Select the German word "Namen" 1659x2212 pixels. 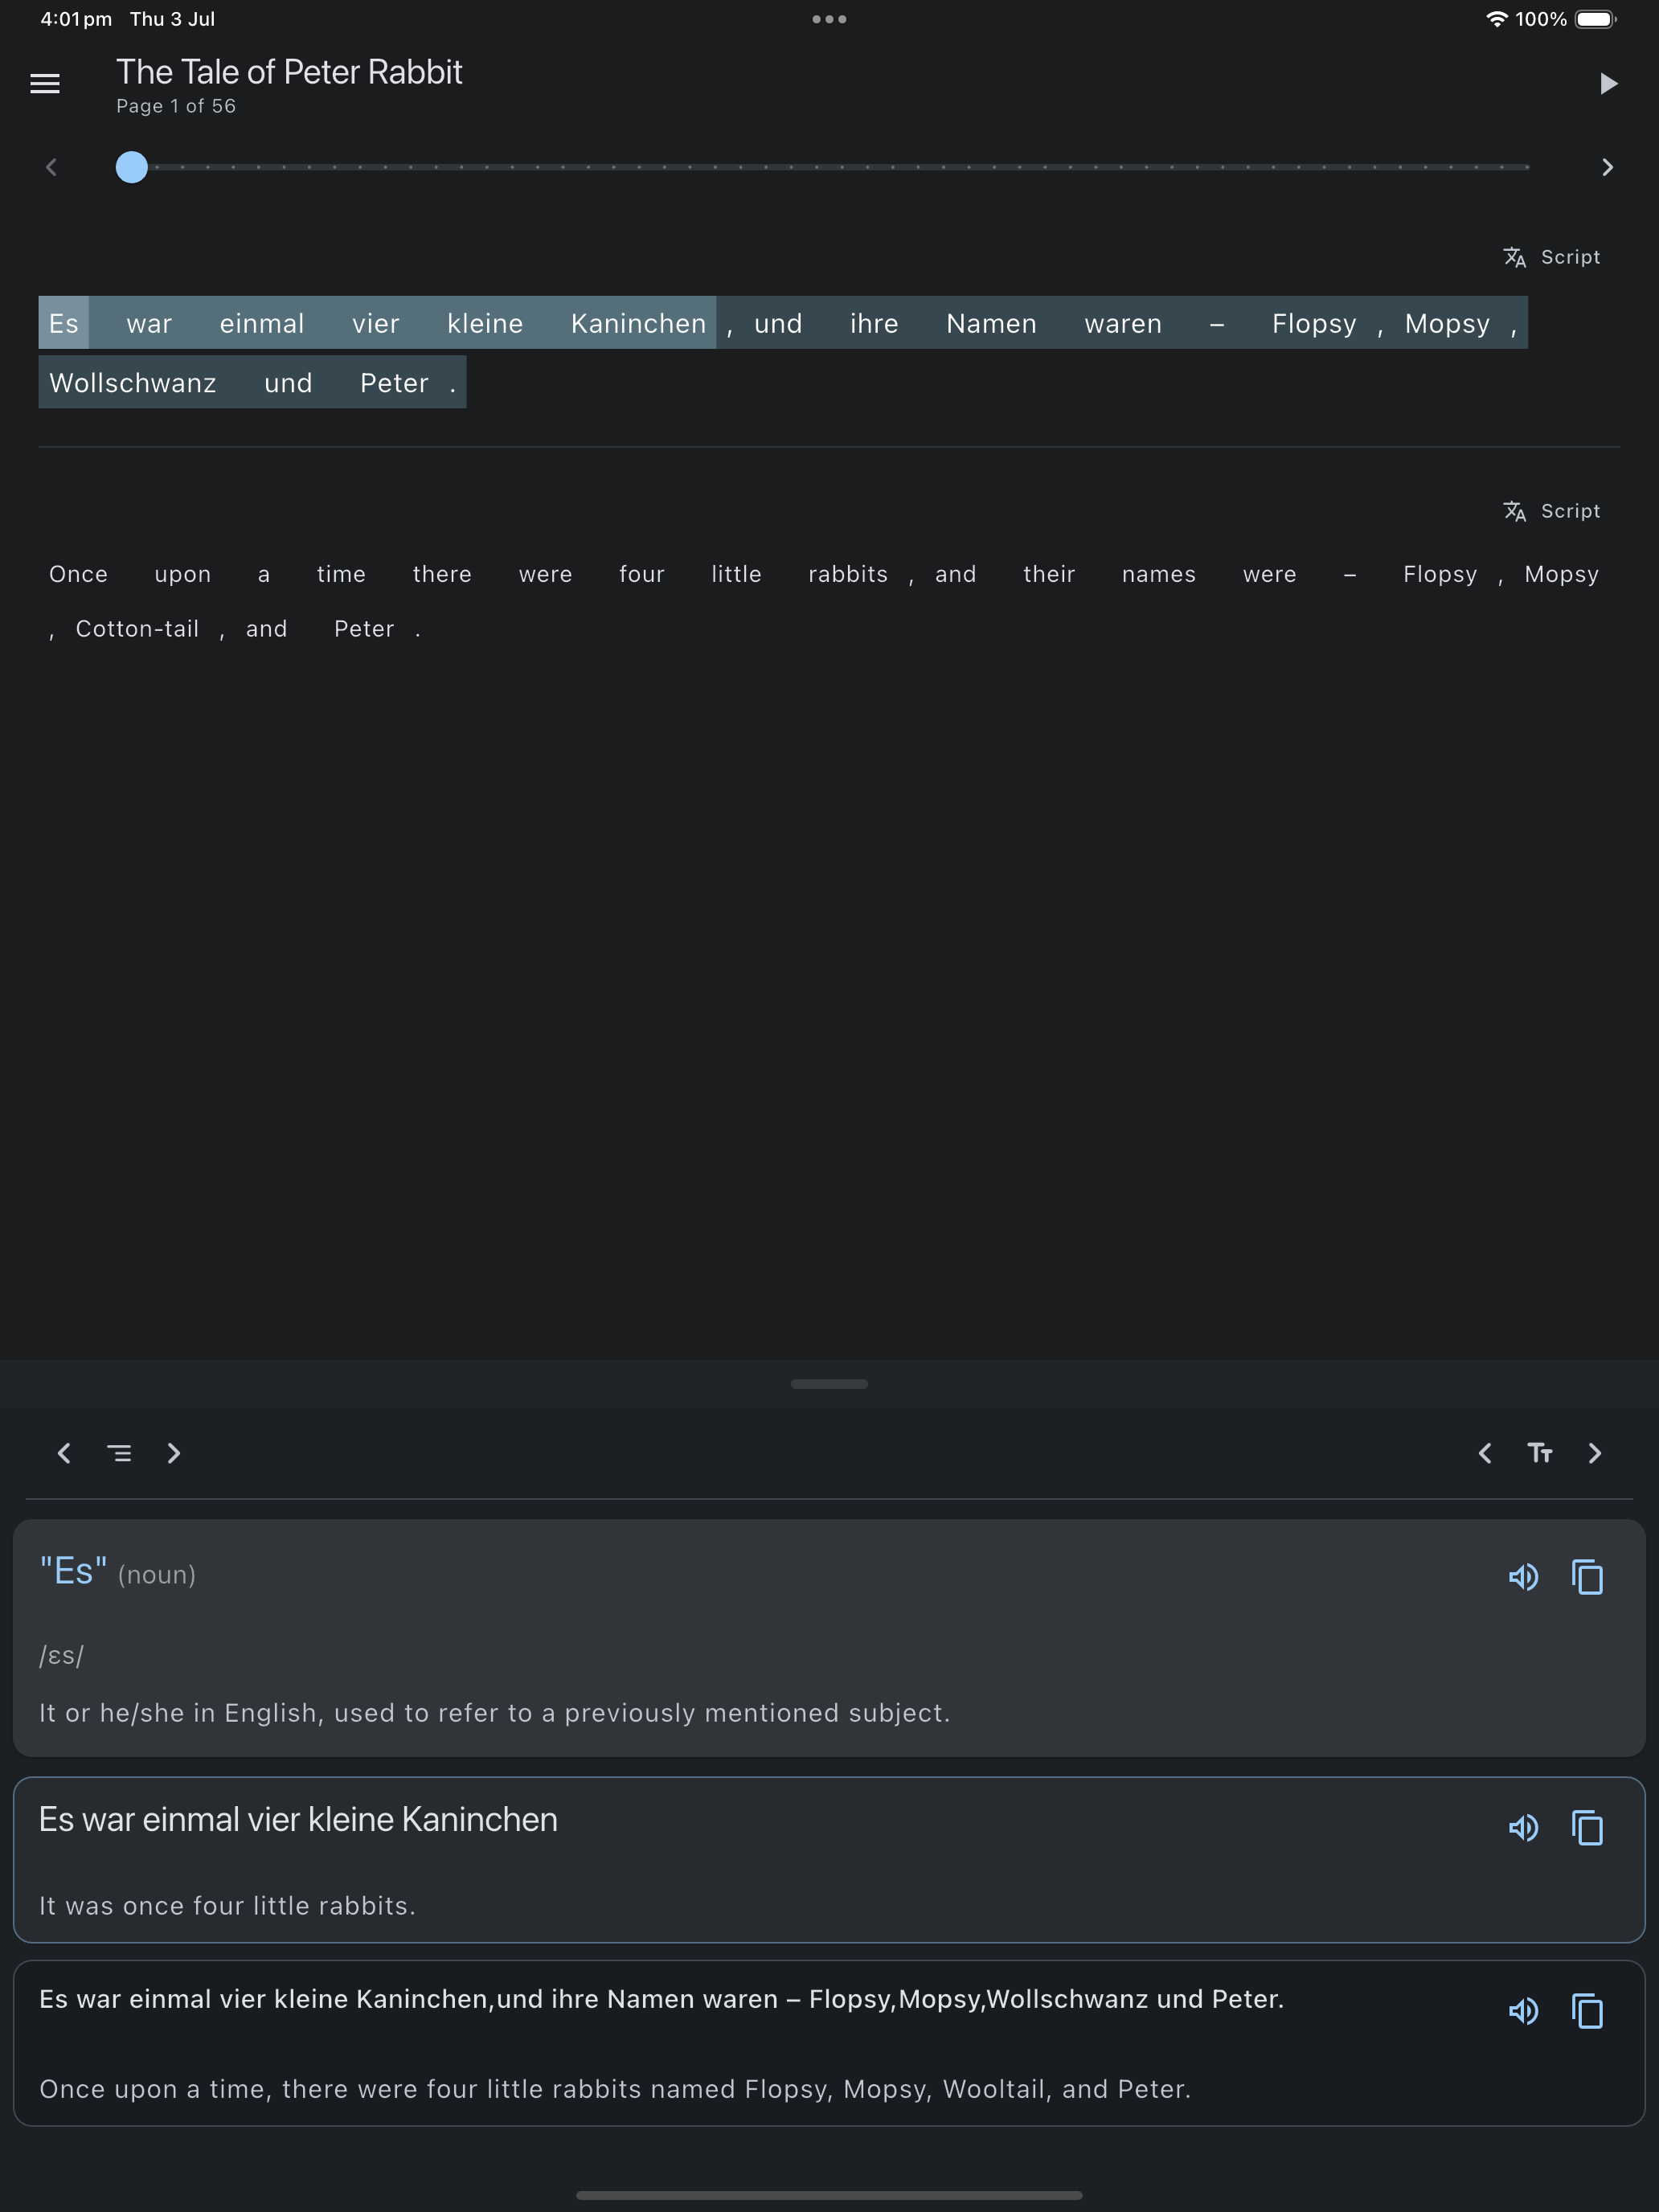pos(991,323)
